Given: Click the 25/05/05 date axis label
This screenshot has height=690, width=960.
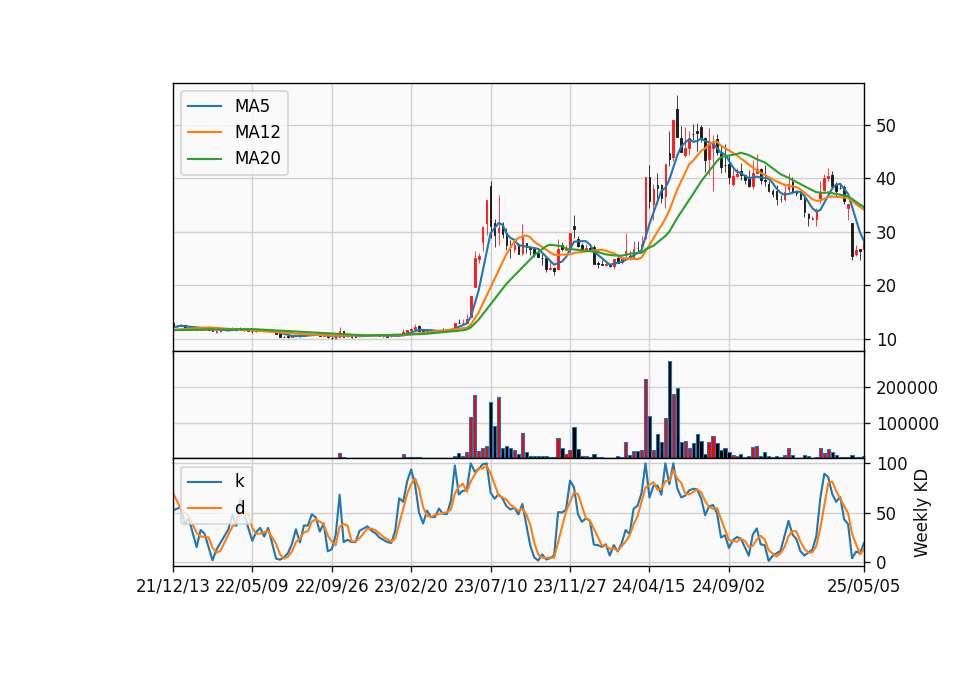Looking at the screenshot, I should [864, 587].
